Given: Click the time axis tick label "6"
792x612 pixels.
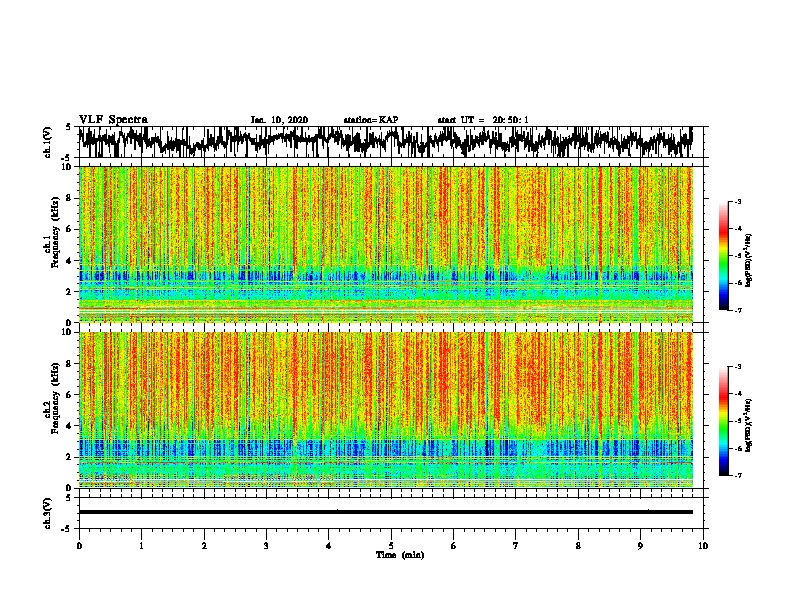Looking at the screenshot, I should (x=454, y=546).
